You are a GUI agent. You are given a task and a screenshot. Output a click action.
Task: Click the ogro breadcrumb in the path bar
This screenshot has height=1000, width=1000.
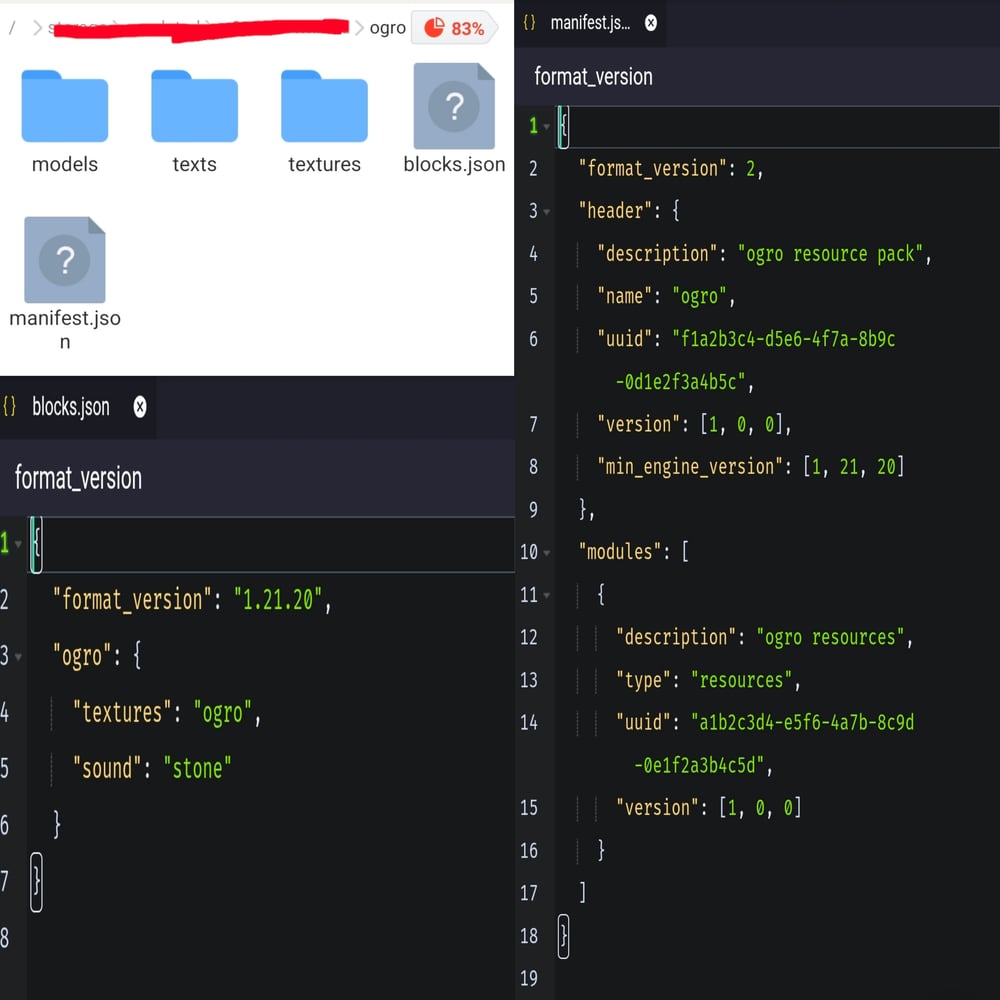[387, 28]
